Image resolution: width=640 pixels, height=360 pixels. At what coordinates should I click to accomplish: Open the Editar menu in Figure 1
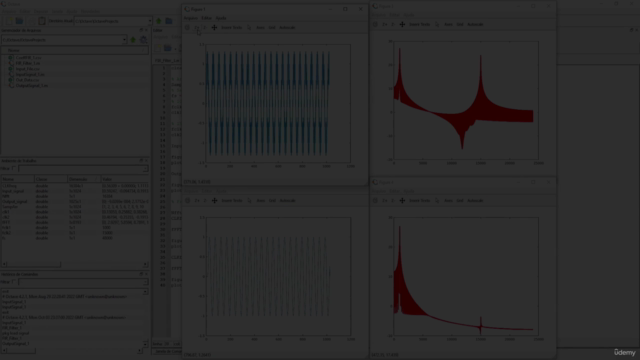pyautogui.click(x=207, y=18)
